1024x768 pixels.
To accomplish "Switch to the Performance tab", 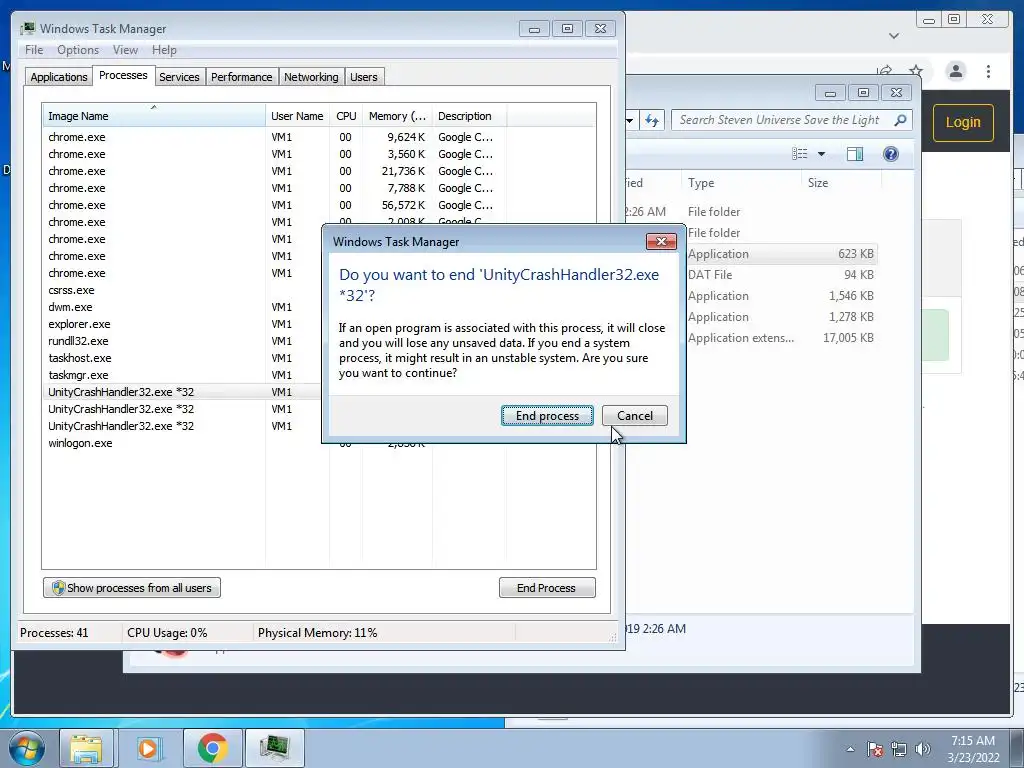I will 242,77.
